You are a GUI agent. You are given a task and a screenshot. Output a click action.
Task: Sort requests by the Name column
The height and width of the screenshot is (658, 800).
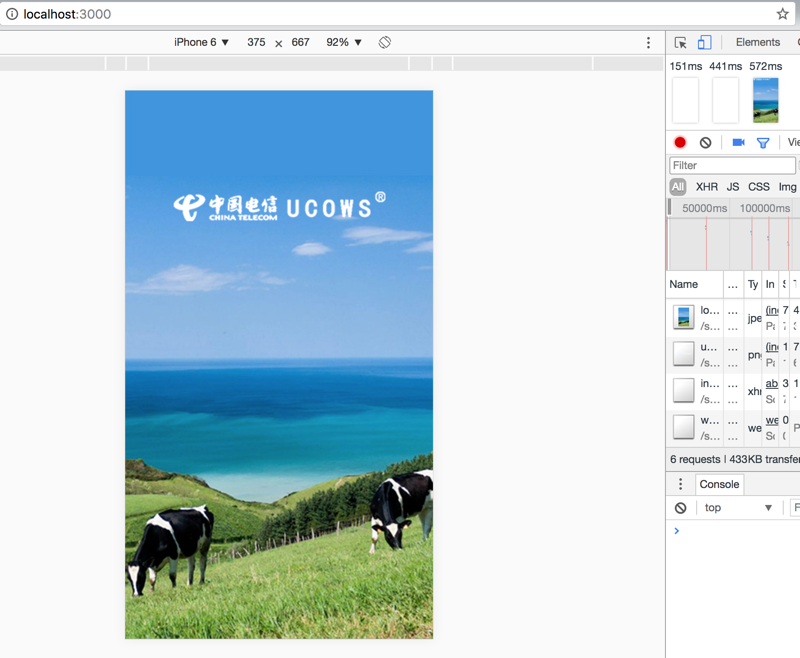pos(694,284)
